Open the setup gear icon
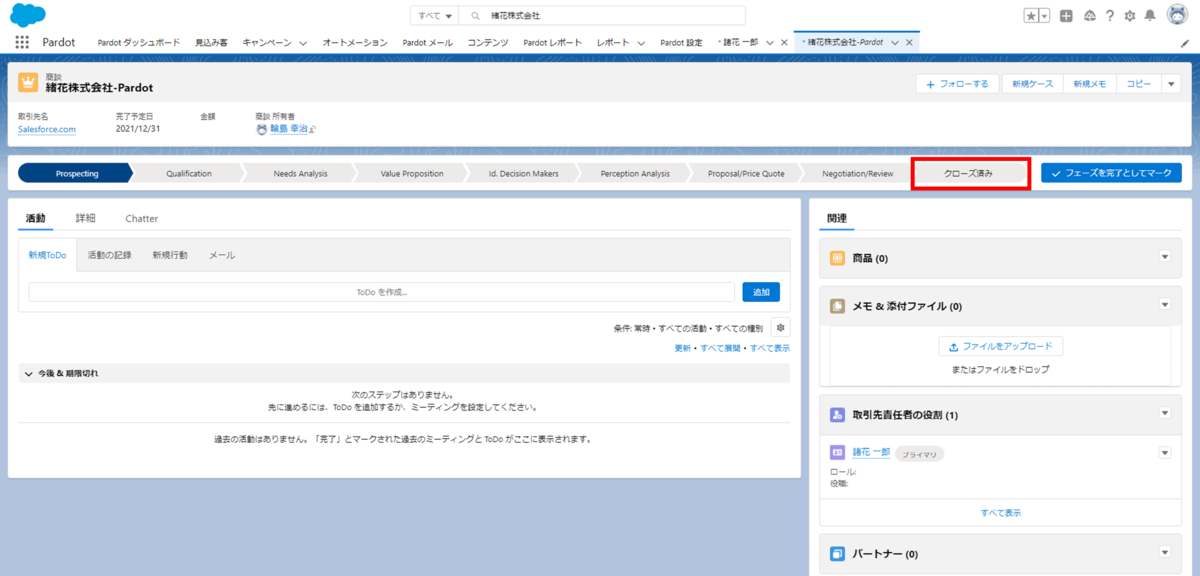Image resolution: width=1200 pixels, height=576 pixels. point(1130,16)
